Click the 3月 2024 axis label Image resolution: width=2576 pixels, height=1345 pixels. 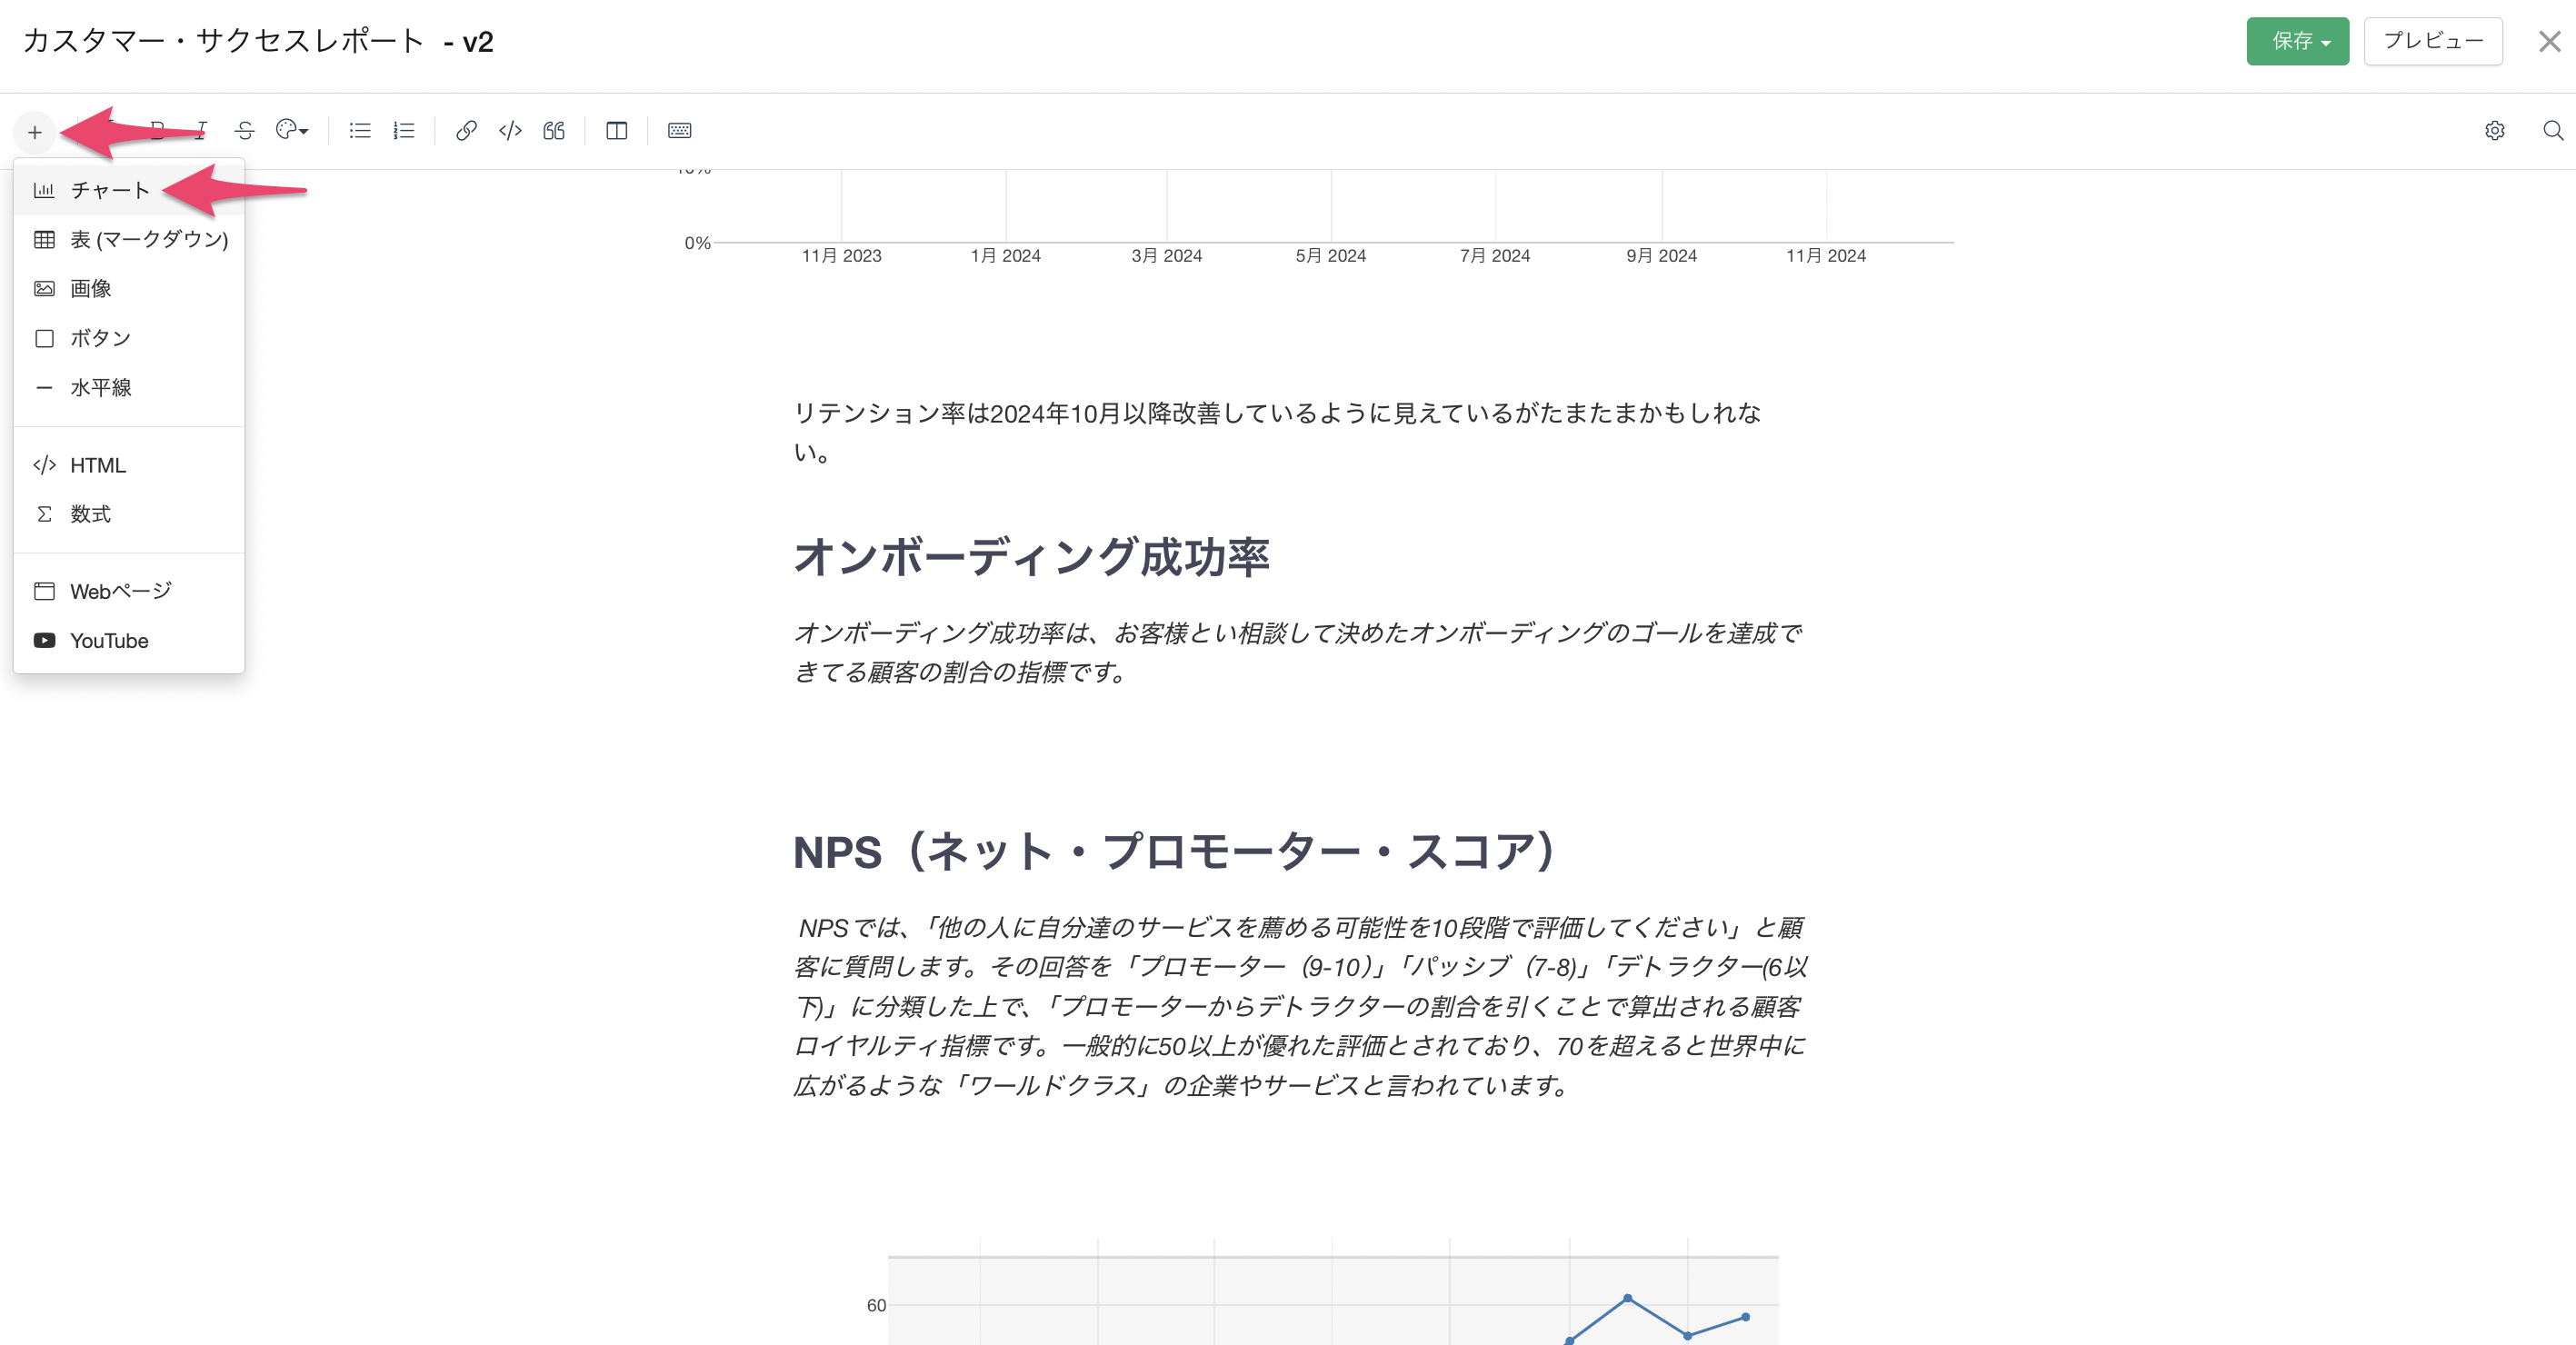1166,256
